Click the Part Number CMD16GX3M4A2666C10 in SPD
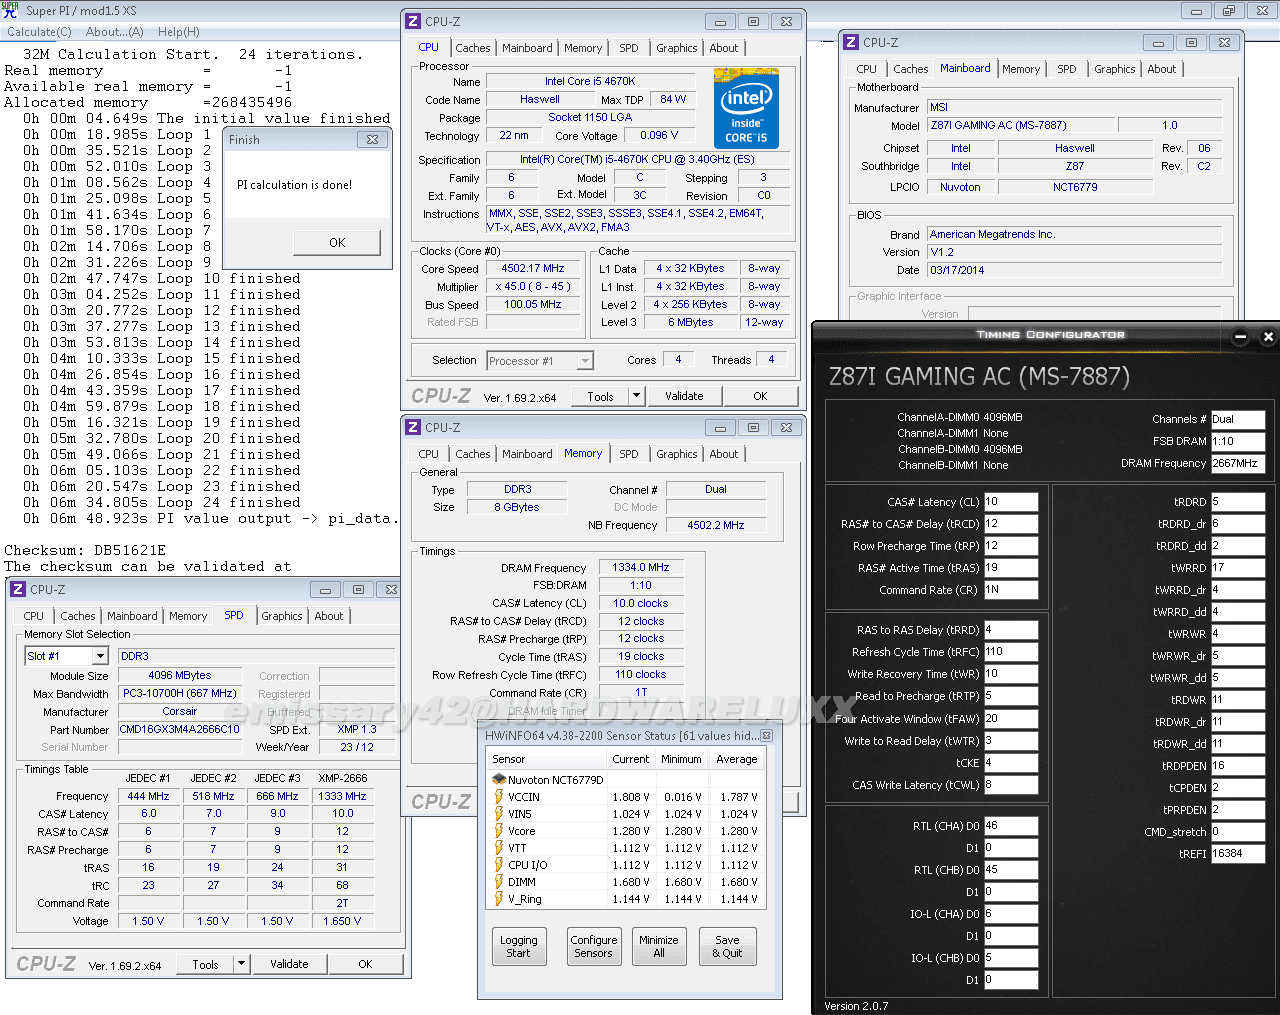This screenshot has height=1015, width=1280. pos(180,730)
